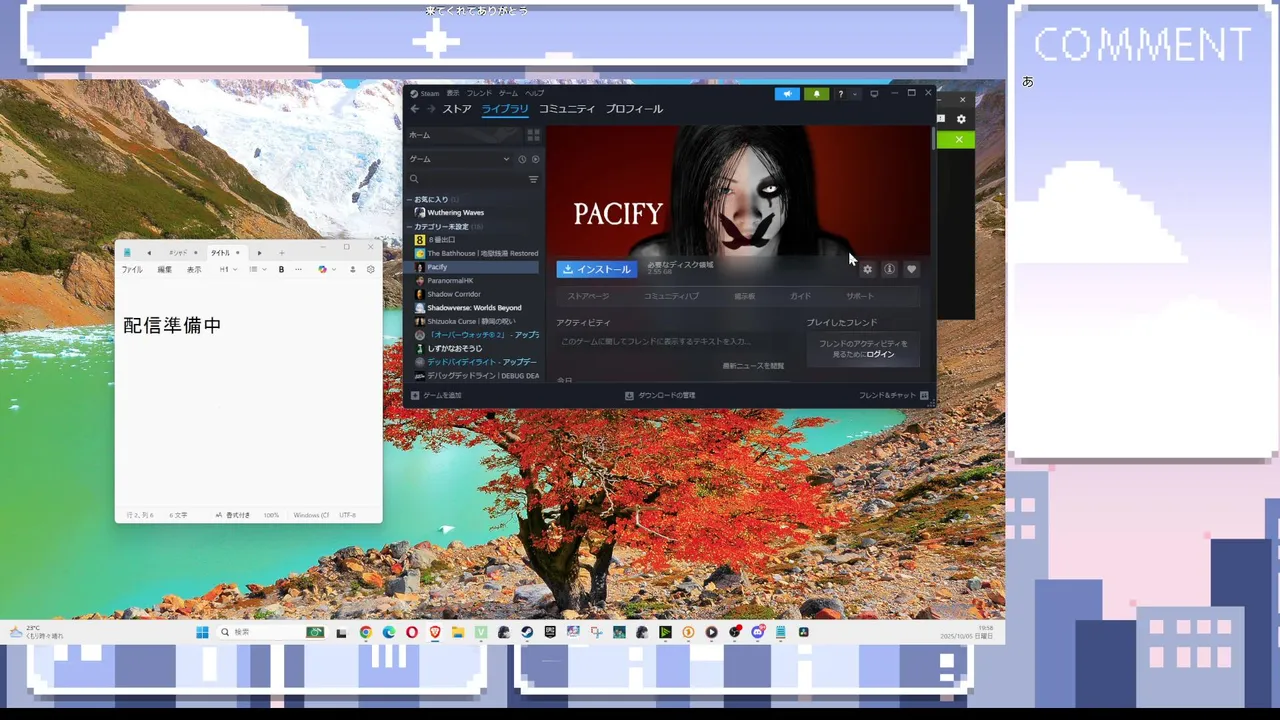Switch to Big Picture mode icon
Screen dimensions: 1280x720
pyautogui.click(x=874, y=94)
